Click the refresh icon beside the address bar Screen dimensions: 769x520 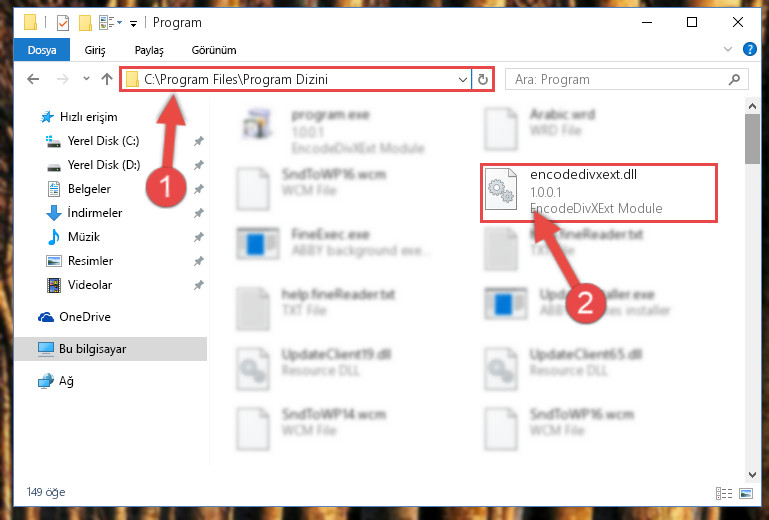pyautogui.click(x=483, y=79)
